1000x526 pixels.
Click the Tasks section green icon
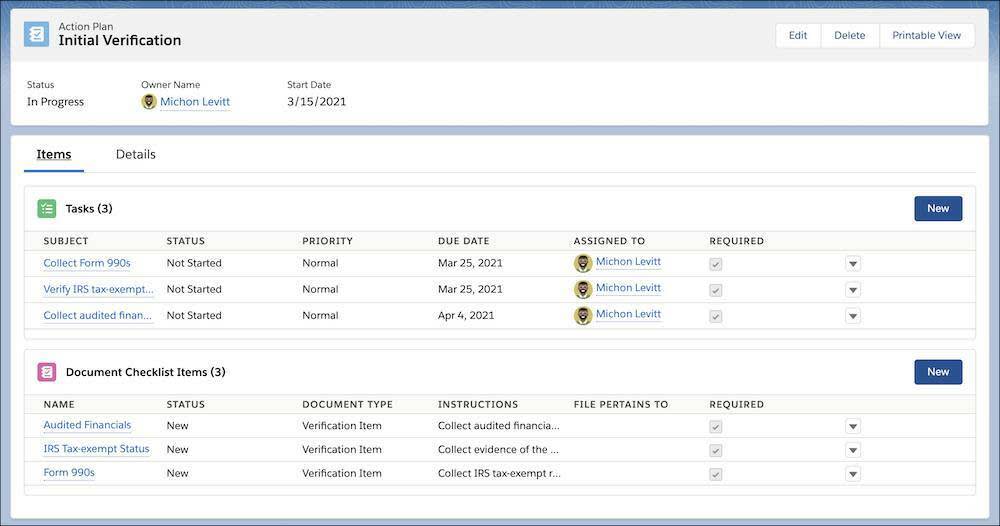point(47,208)
